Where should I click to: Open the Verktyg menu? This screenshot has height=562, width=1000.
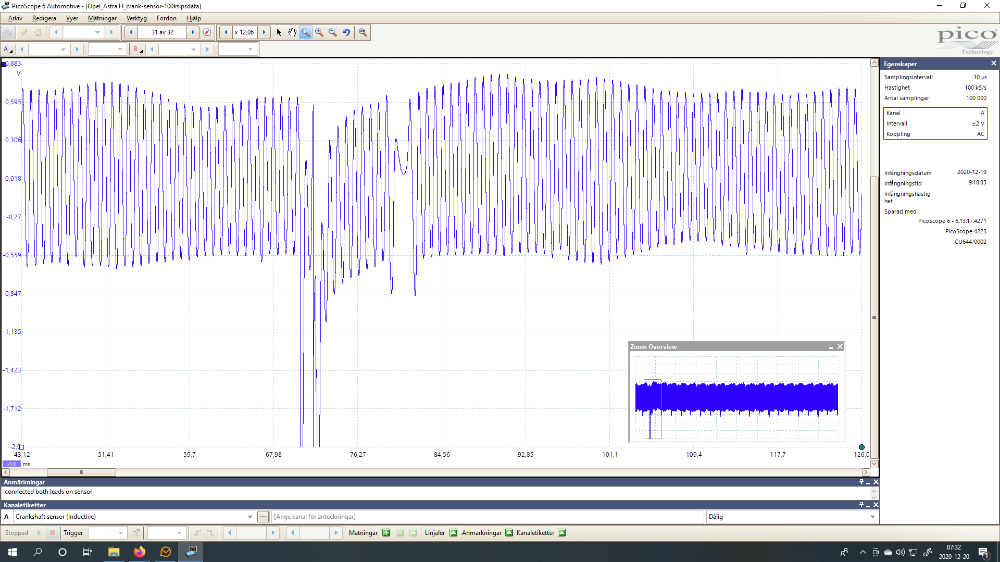pos(135,17)
